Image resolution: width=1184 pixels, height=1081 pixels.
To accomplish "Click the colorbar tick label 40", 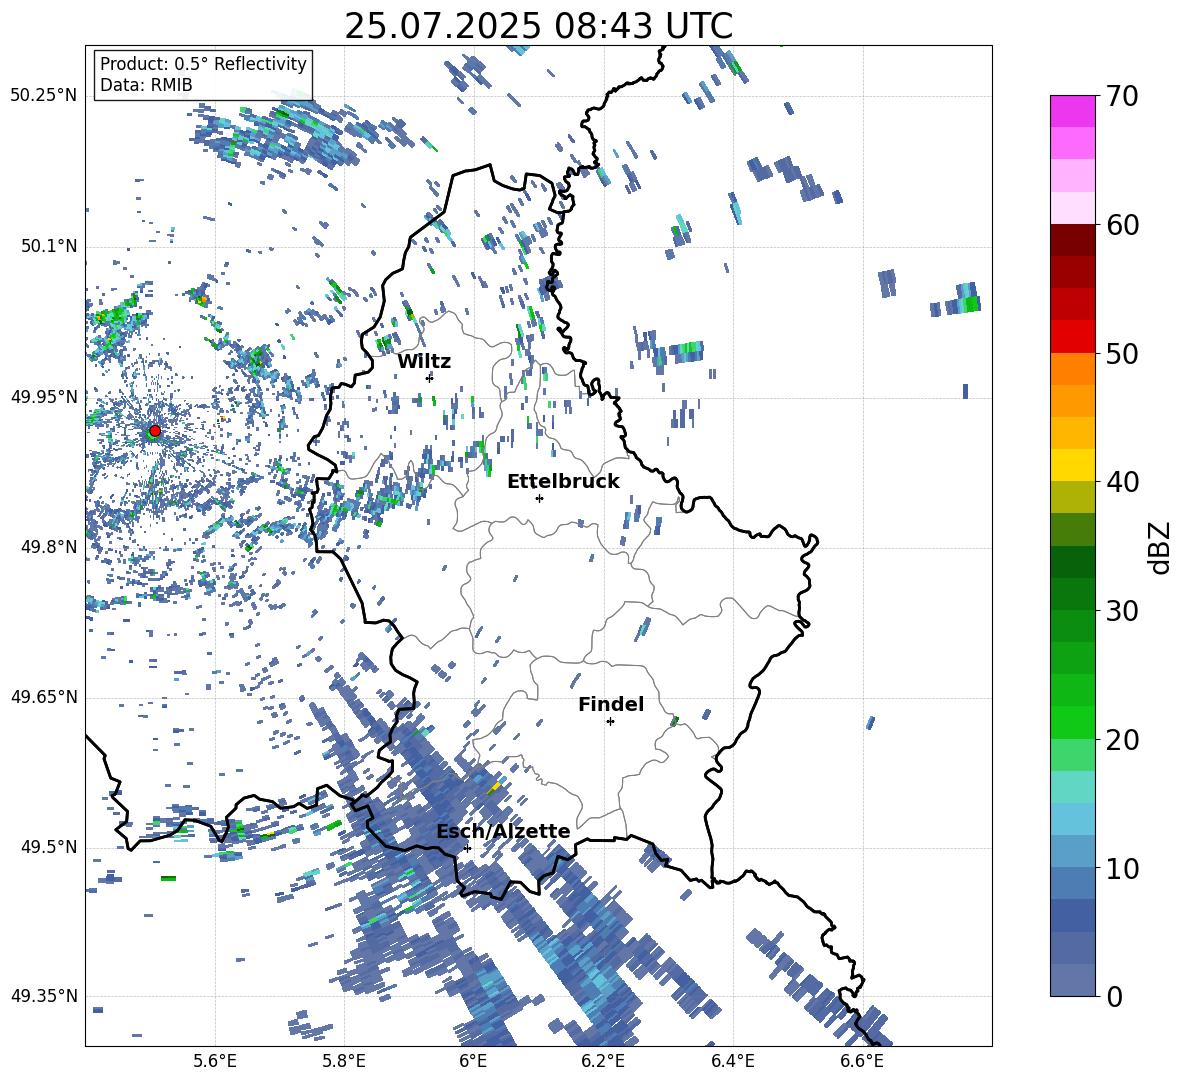I will (x=1122, y=482).
